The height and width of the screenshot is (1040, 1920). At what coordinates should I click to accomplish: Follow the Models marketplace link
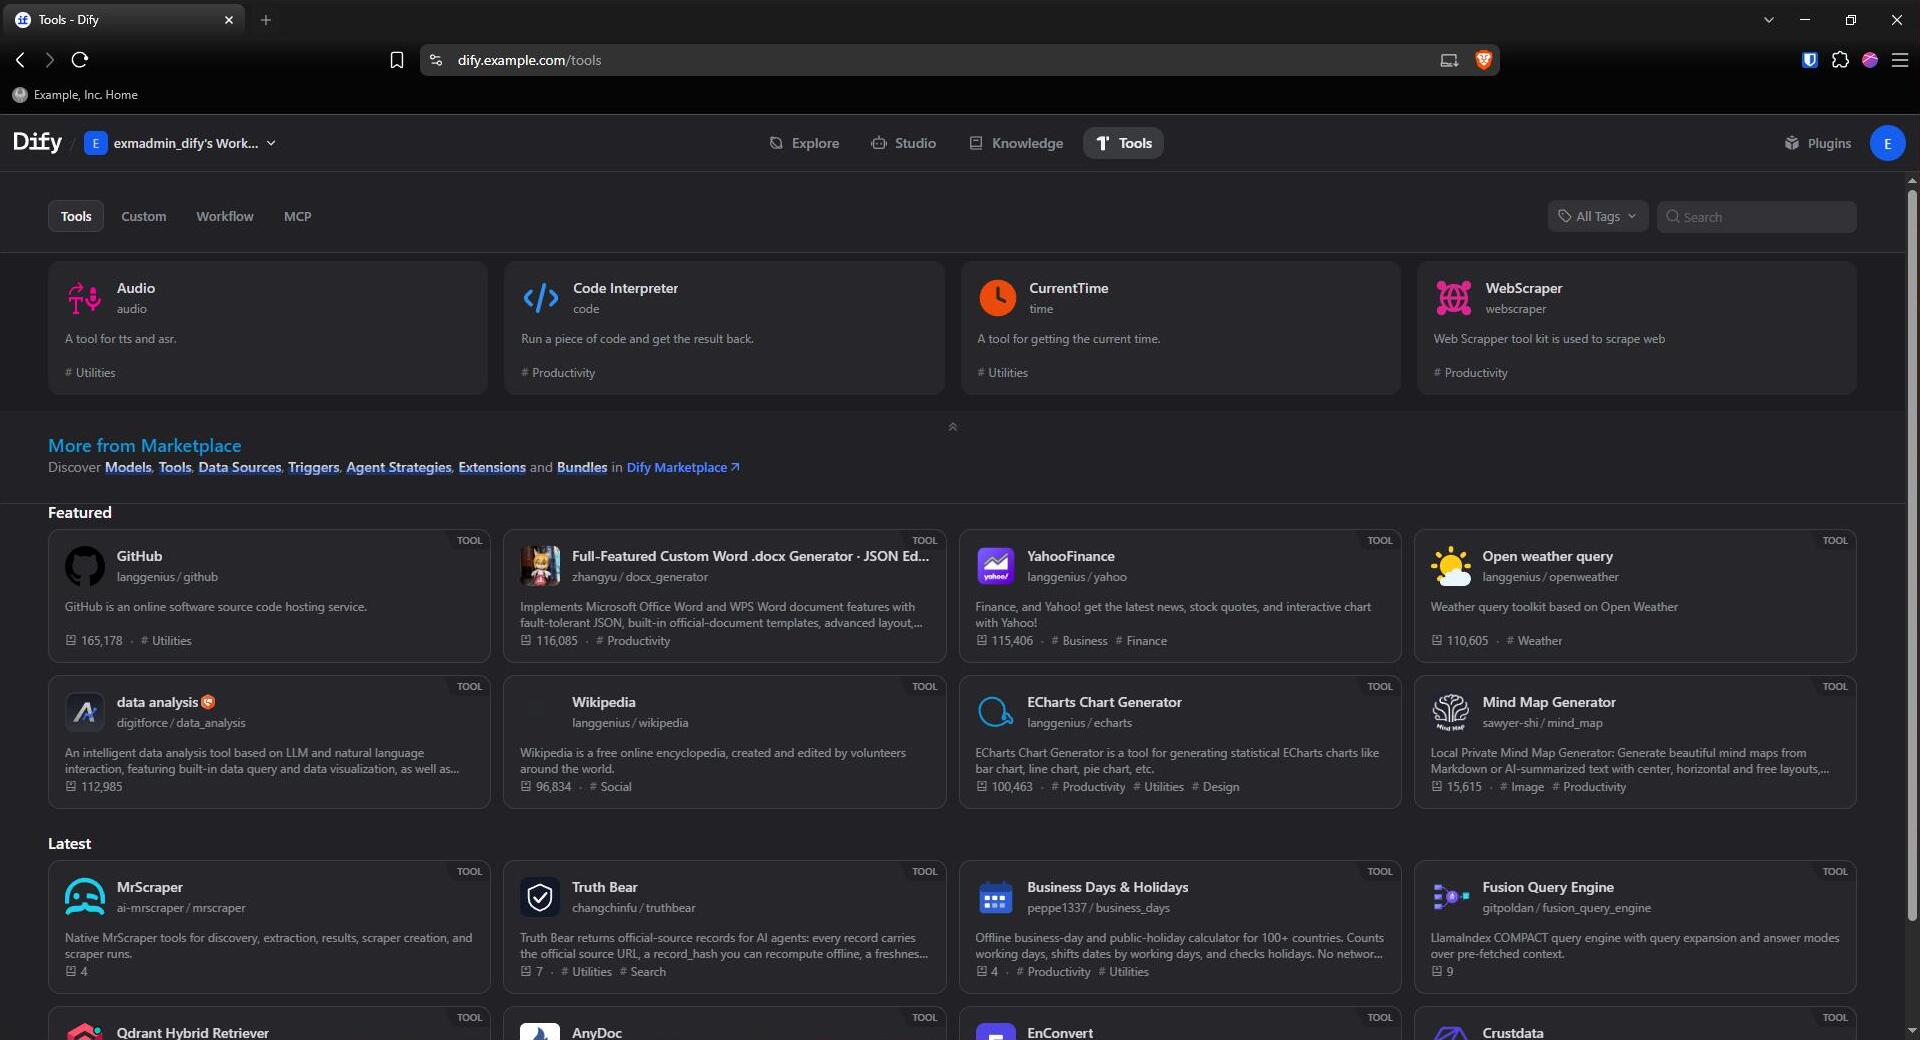(128, 467)
